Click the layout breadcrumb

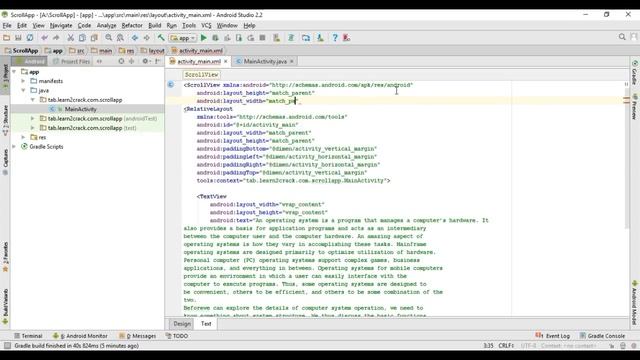[x=152, y=51]
